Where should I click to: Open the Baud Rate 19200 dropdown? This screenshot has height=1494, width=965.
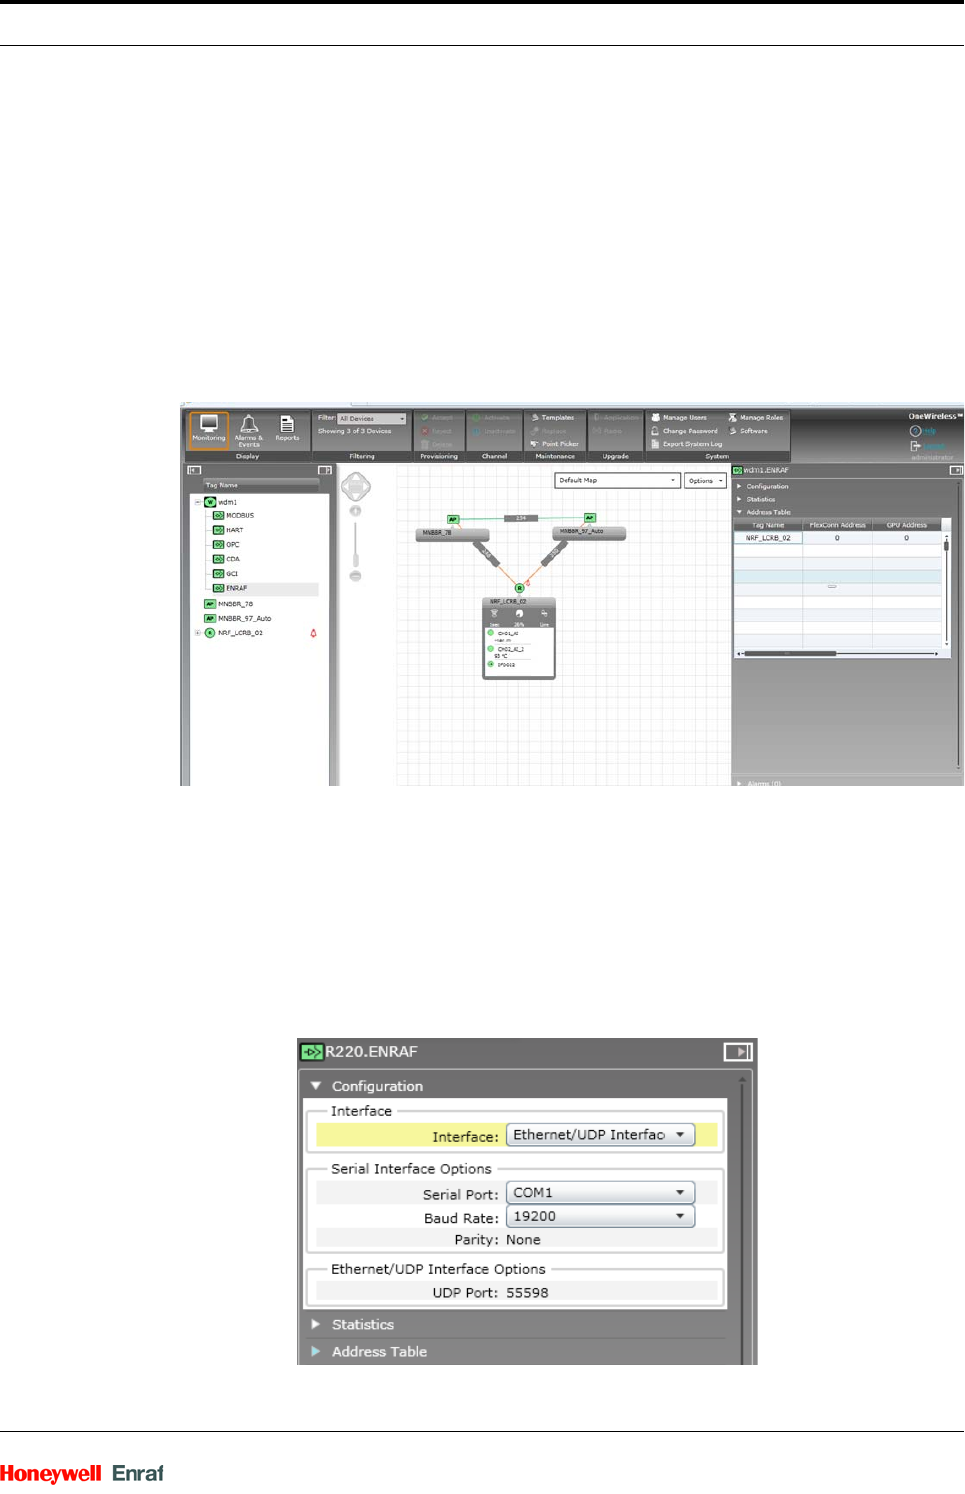[600, 1217]
